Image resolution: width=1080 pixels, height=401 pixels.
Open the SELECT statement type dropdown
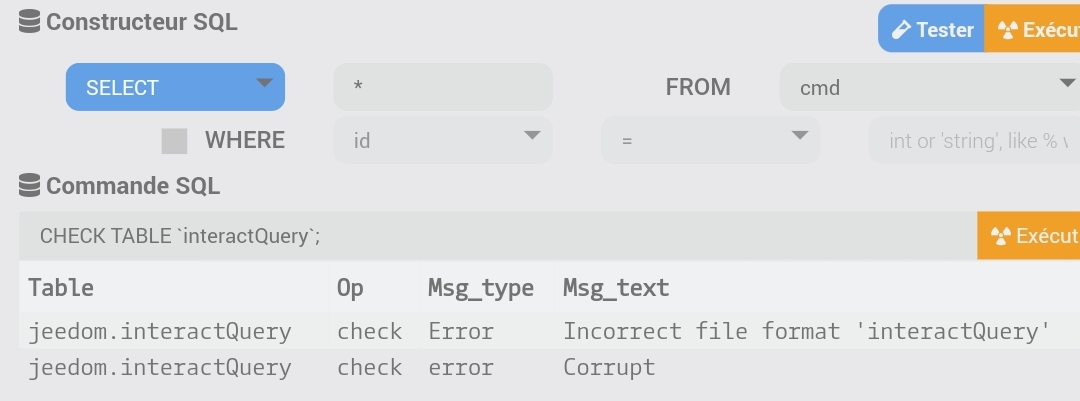pyautogui.click(x=175, y=87)
